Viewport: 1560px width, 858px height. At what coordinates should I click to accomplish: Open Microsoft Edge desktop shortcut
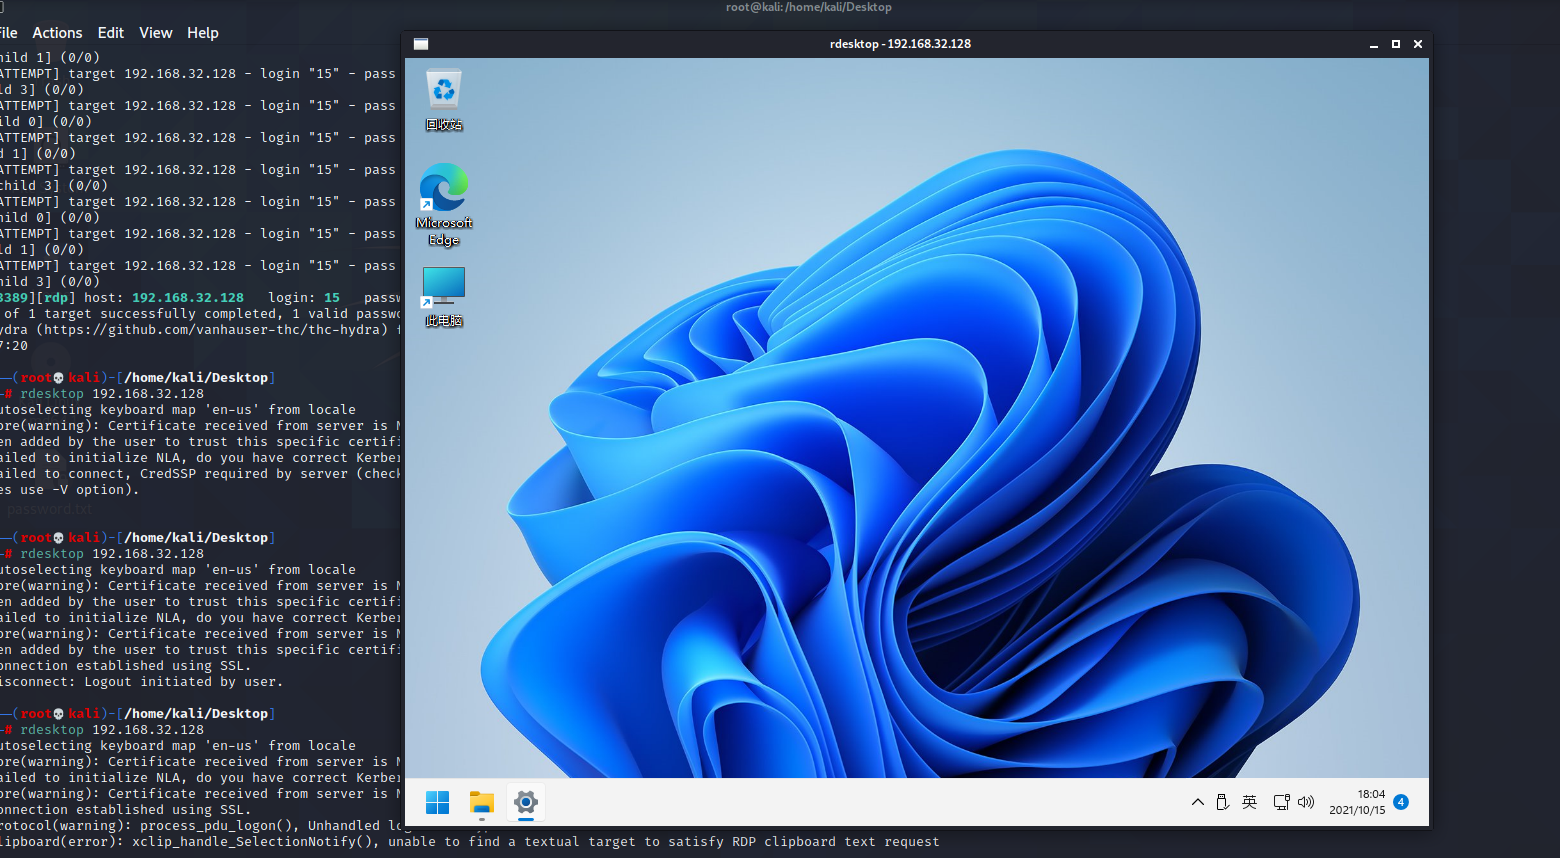coord(444,205)
